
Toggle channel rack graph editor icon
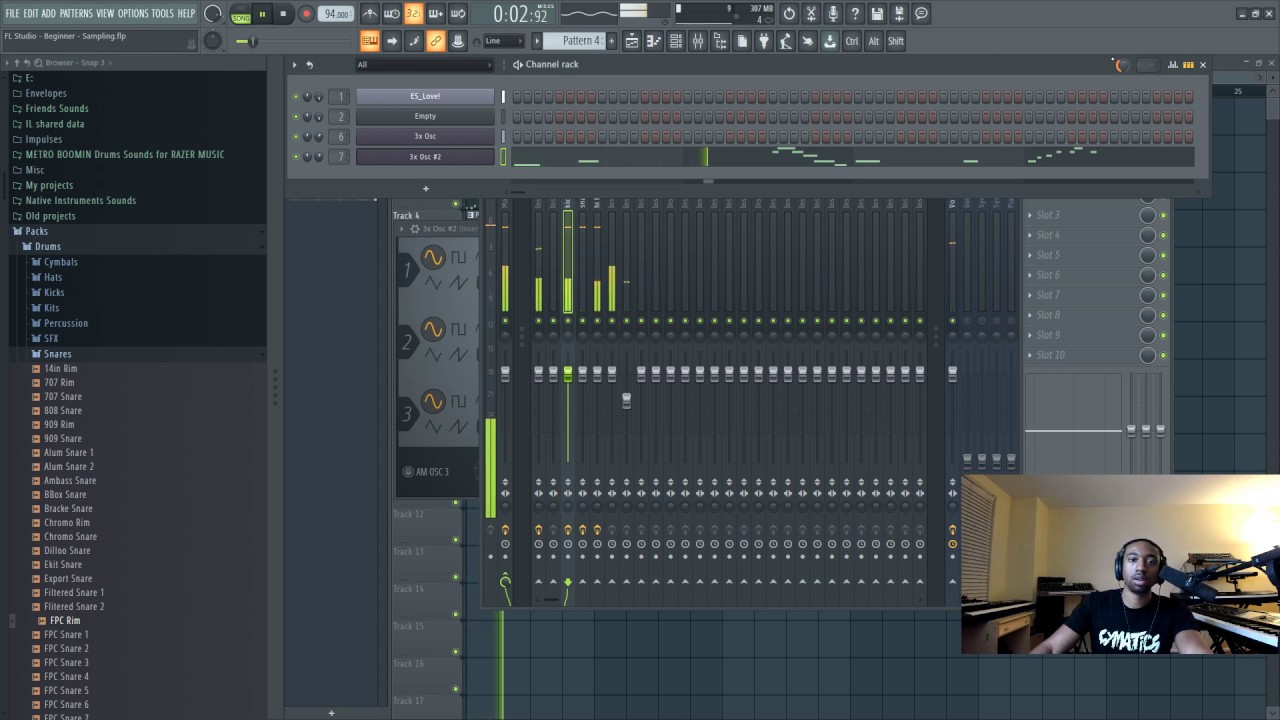pyautogui.click(x=1173, y=65)
